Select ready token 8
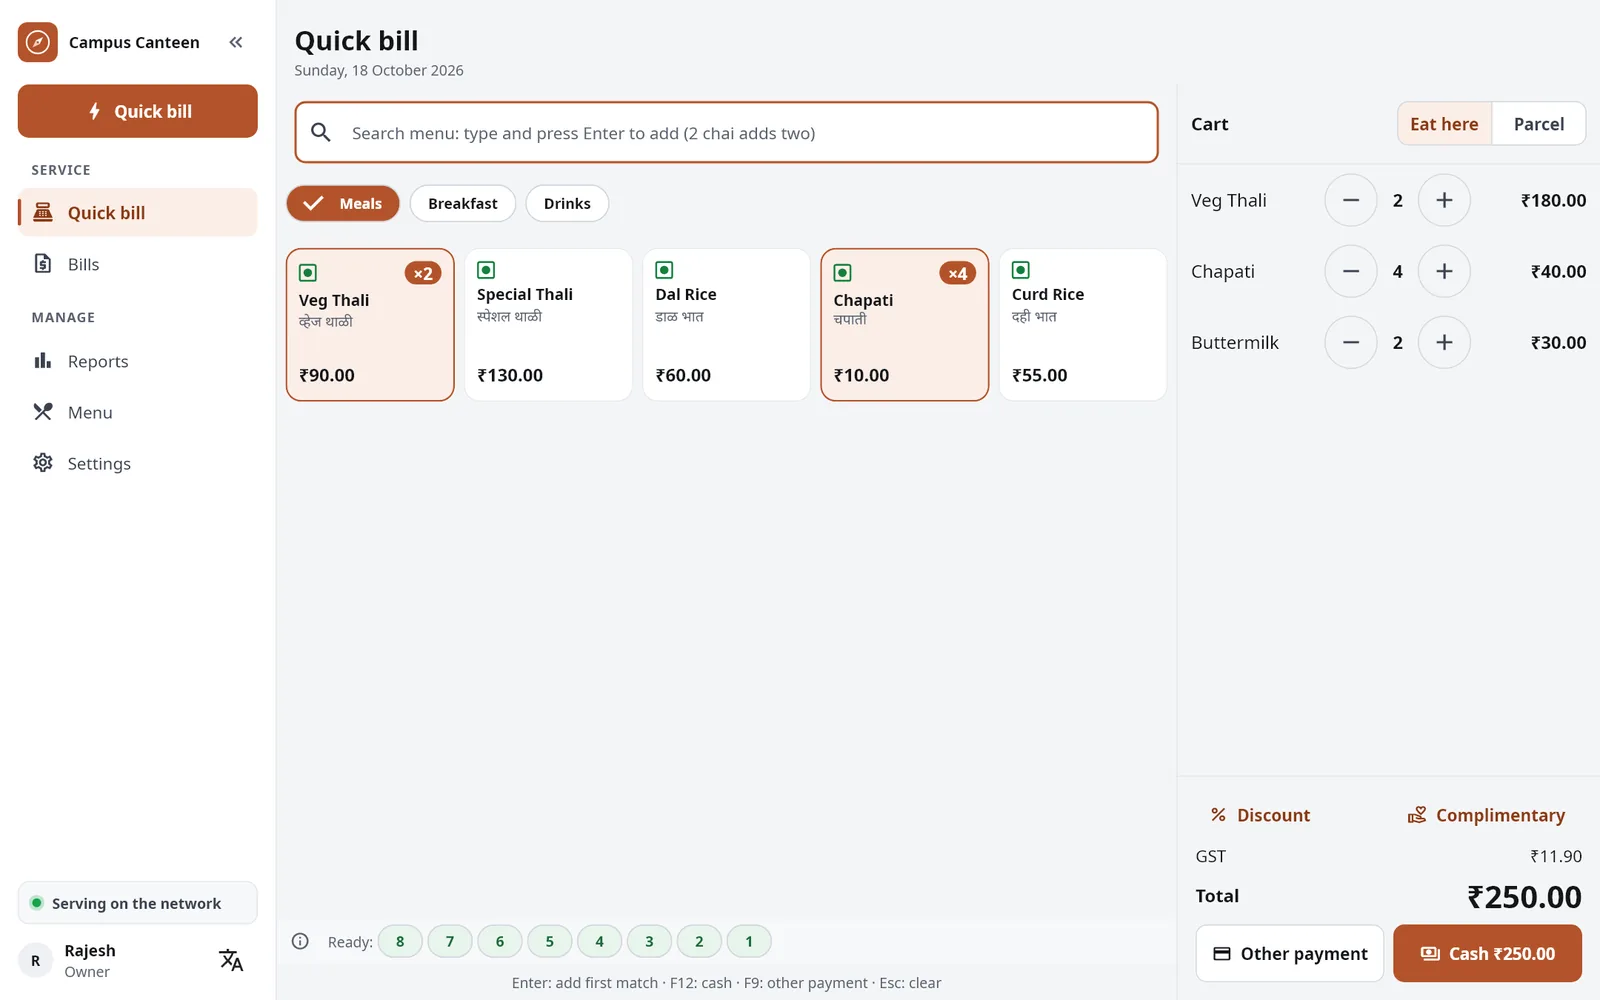This screenshot has width=1600, height=1000. (x=400, y=941)
